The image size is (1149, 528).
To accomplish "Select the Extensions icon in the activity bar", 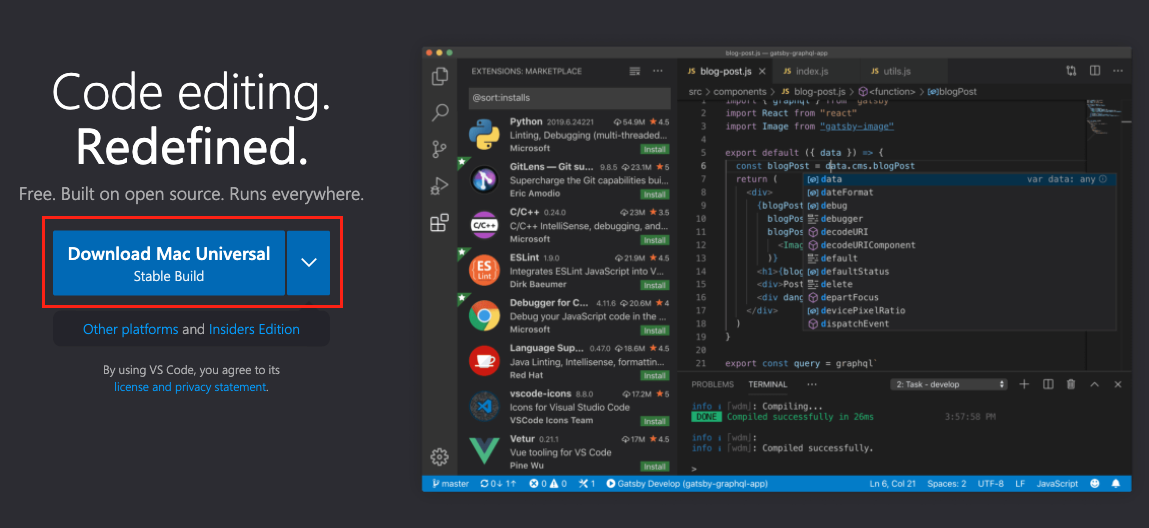I will coord(440,223).
